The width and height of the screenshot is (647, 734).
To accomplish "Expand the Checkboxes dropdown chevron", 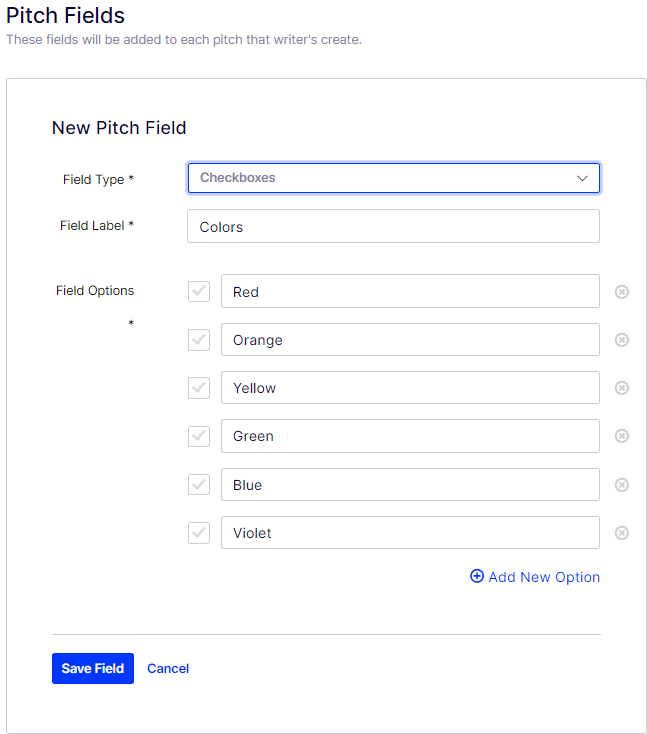I will tap(582, 178).
